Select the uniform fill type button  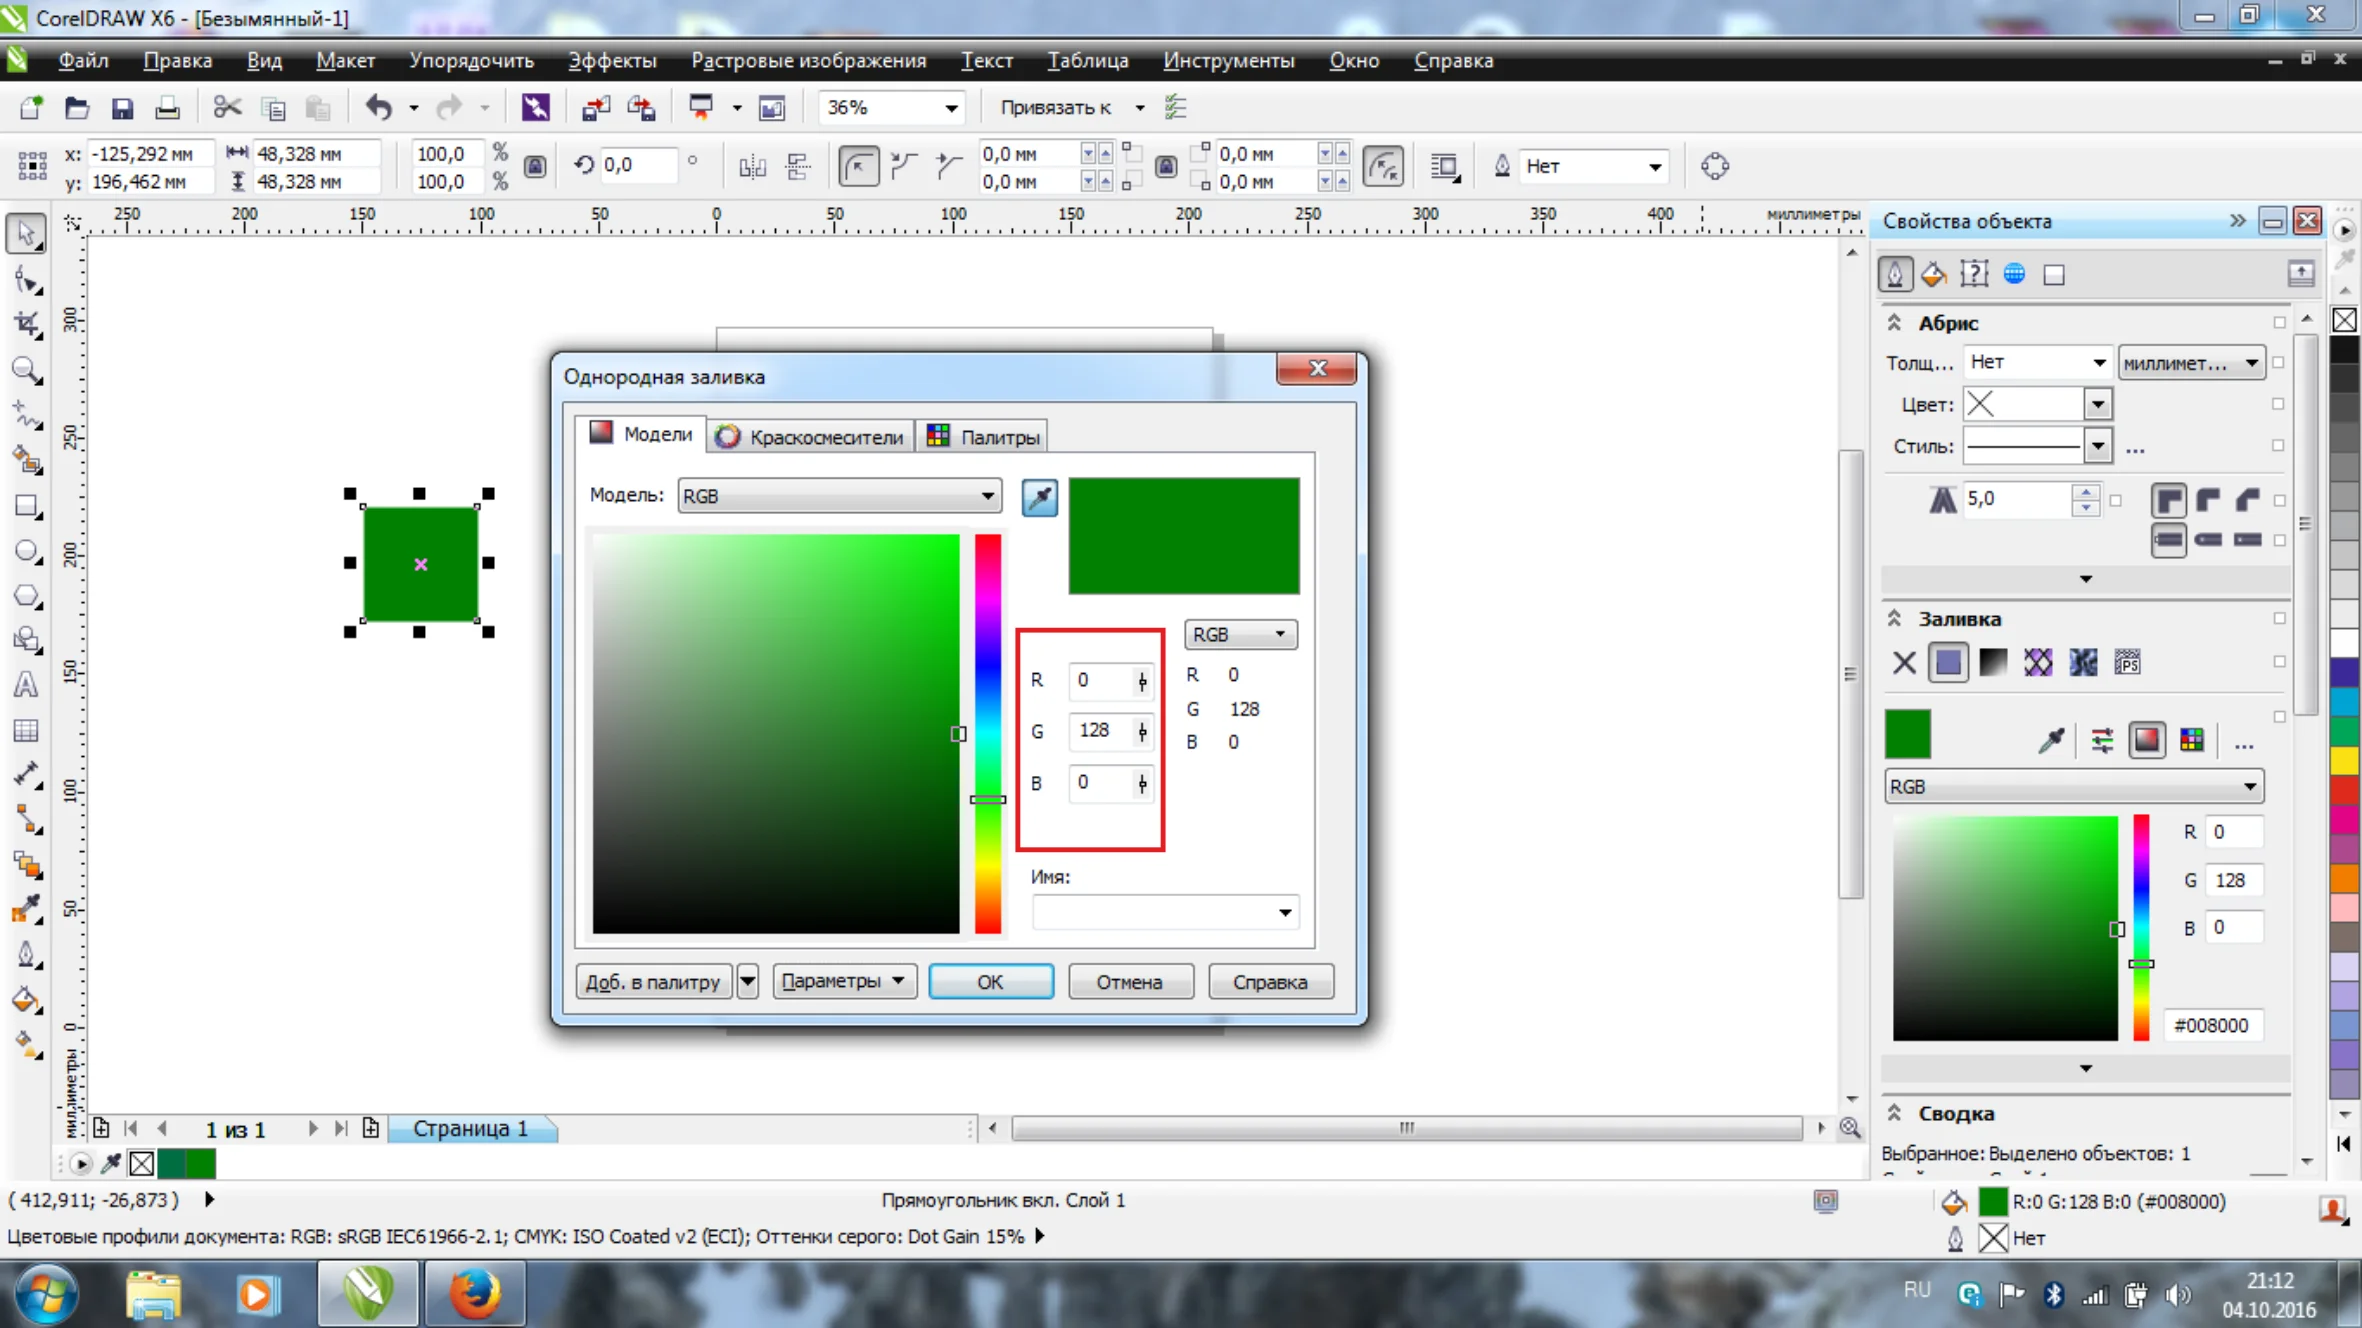coord(1948,662)
